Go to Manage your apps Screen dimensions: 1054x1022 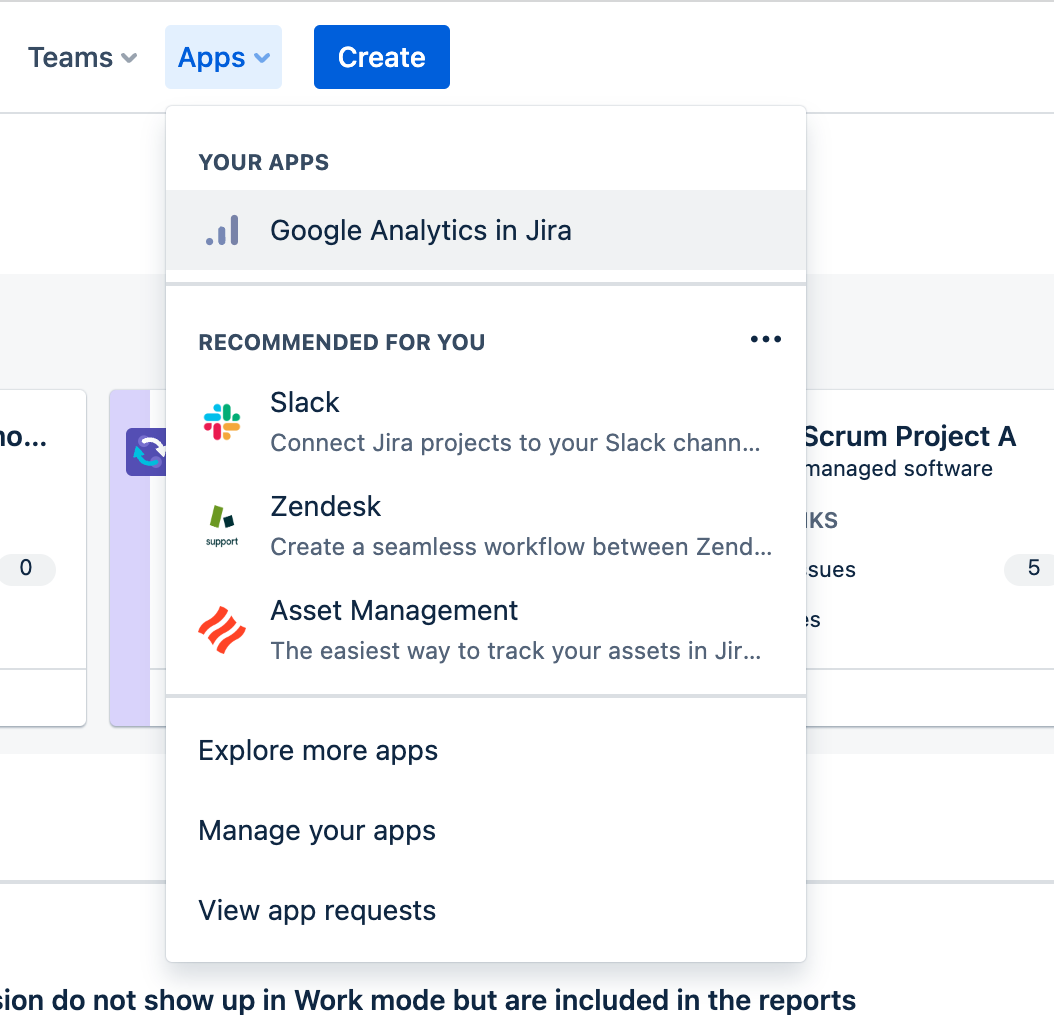pos(317,831)
